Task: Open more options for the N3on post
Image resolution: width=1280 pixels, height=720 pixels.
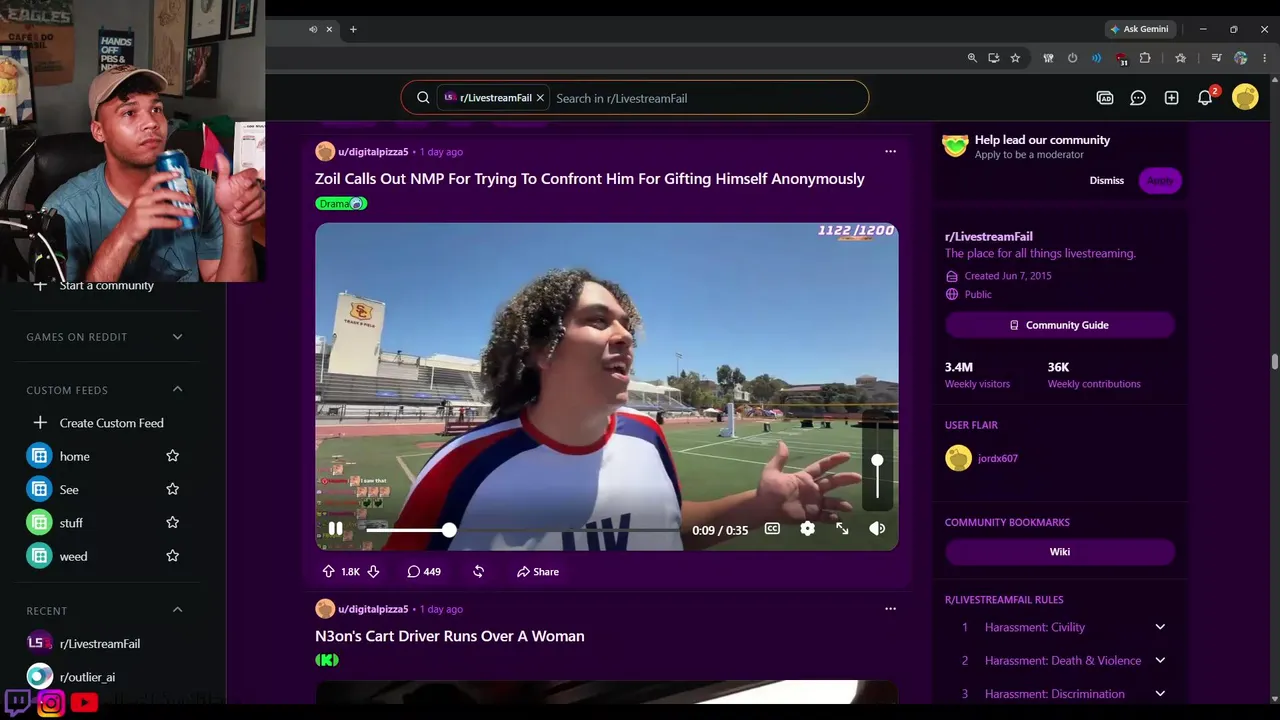Action: tap(890, 609)
